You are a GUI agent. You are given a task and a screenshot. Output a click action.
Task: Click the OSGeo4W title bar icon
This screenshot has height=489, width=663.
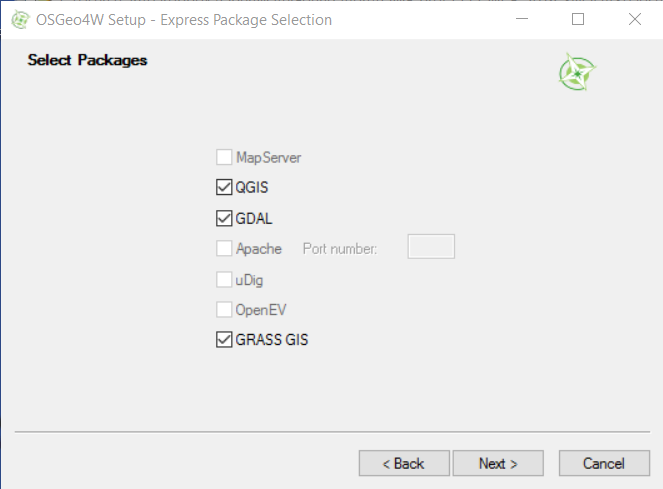coord(20,20)
